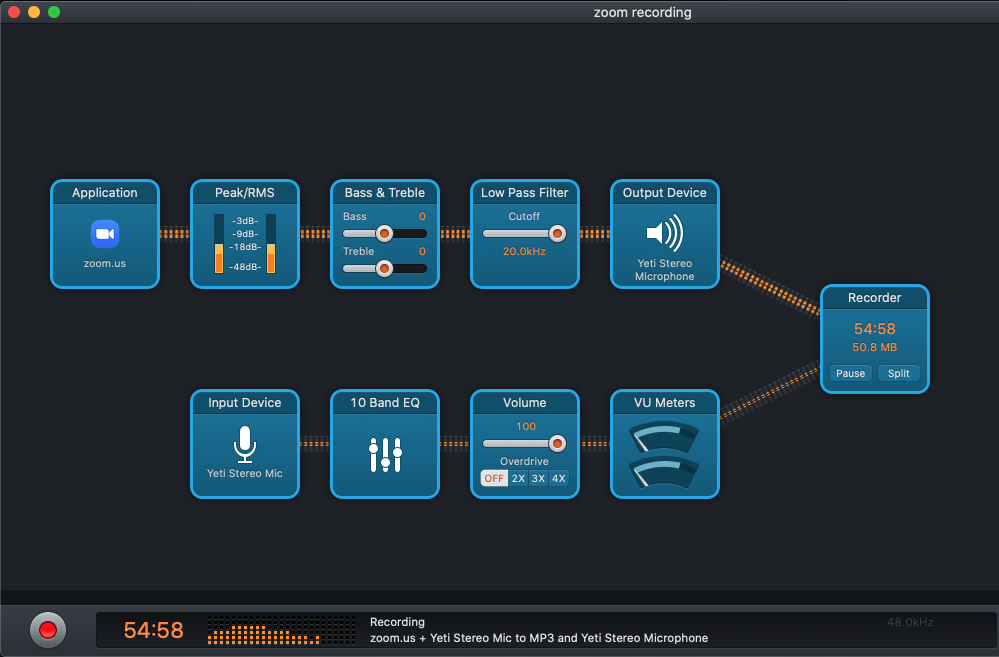Image resolution: width=999 pixels, height=657 pixels.
Task: Click the zoom recording window title
Action: tap(642, 12)
